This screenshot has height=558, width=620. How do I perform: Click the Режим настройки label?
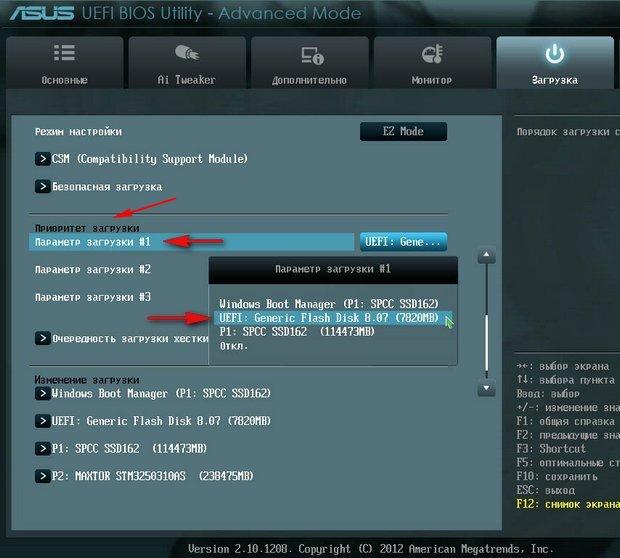[x=78, y=132]
